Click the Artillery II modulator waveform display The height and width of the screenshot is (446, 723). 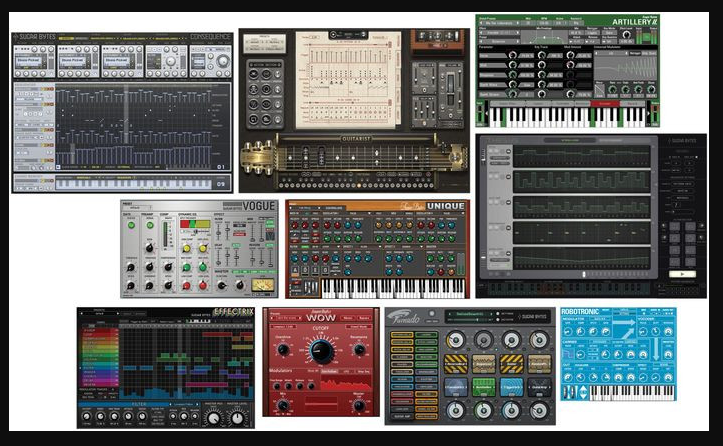(x=625, y=68)
